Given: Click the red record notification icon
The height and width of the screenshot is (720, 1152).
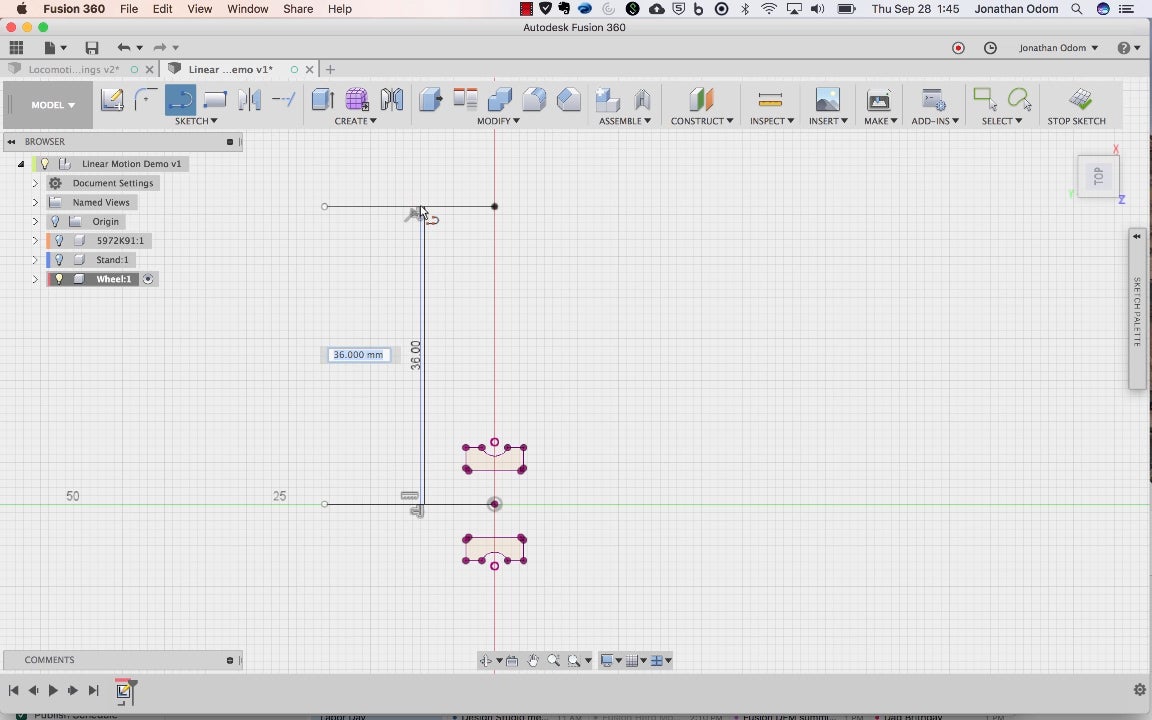Looking at the screenshot, I should (x=958, y=48).
